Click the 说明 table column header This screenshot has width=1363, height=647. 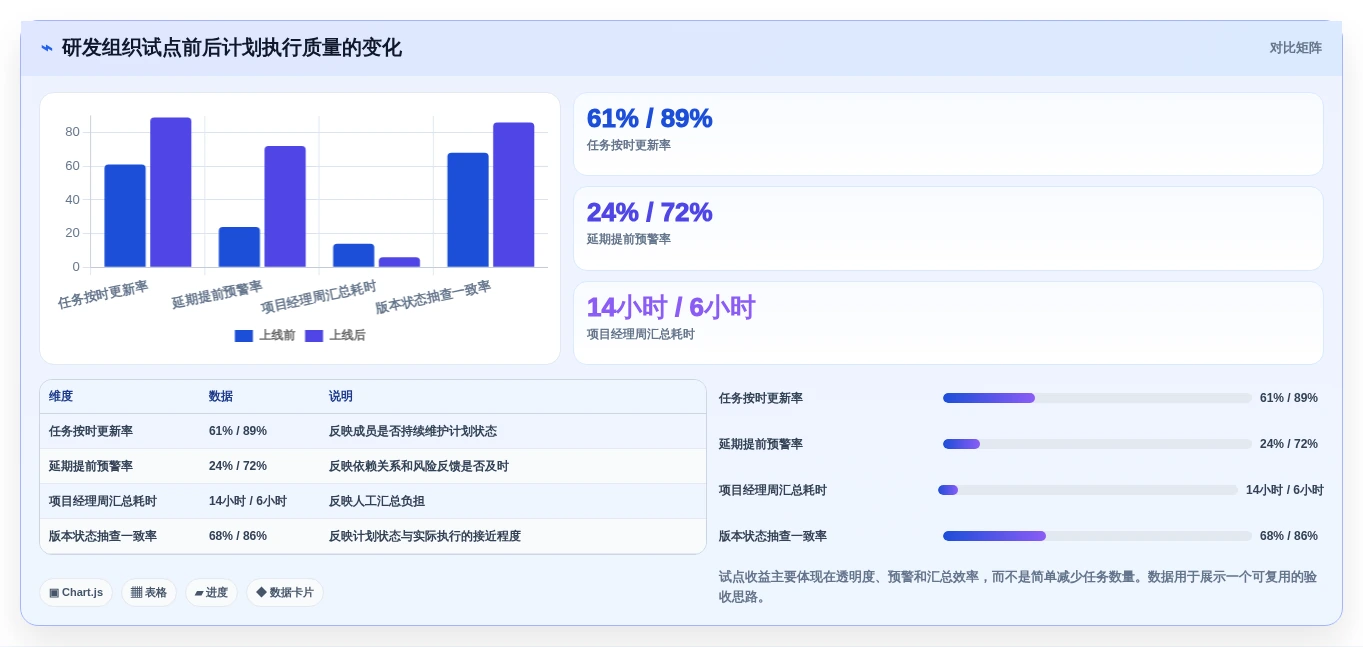pos(341,397)
